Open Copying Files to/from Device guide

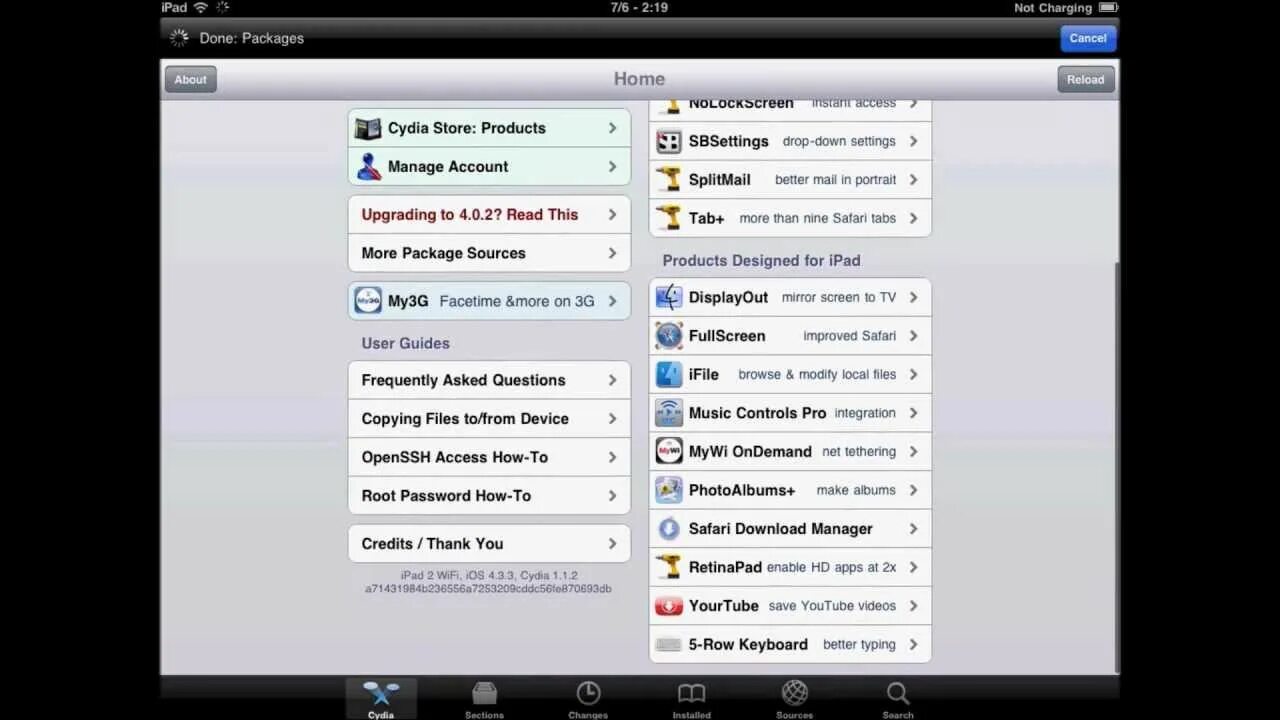pyautogui.click(x=489, y=419)
